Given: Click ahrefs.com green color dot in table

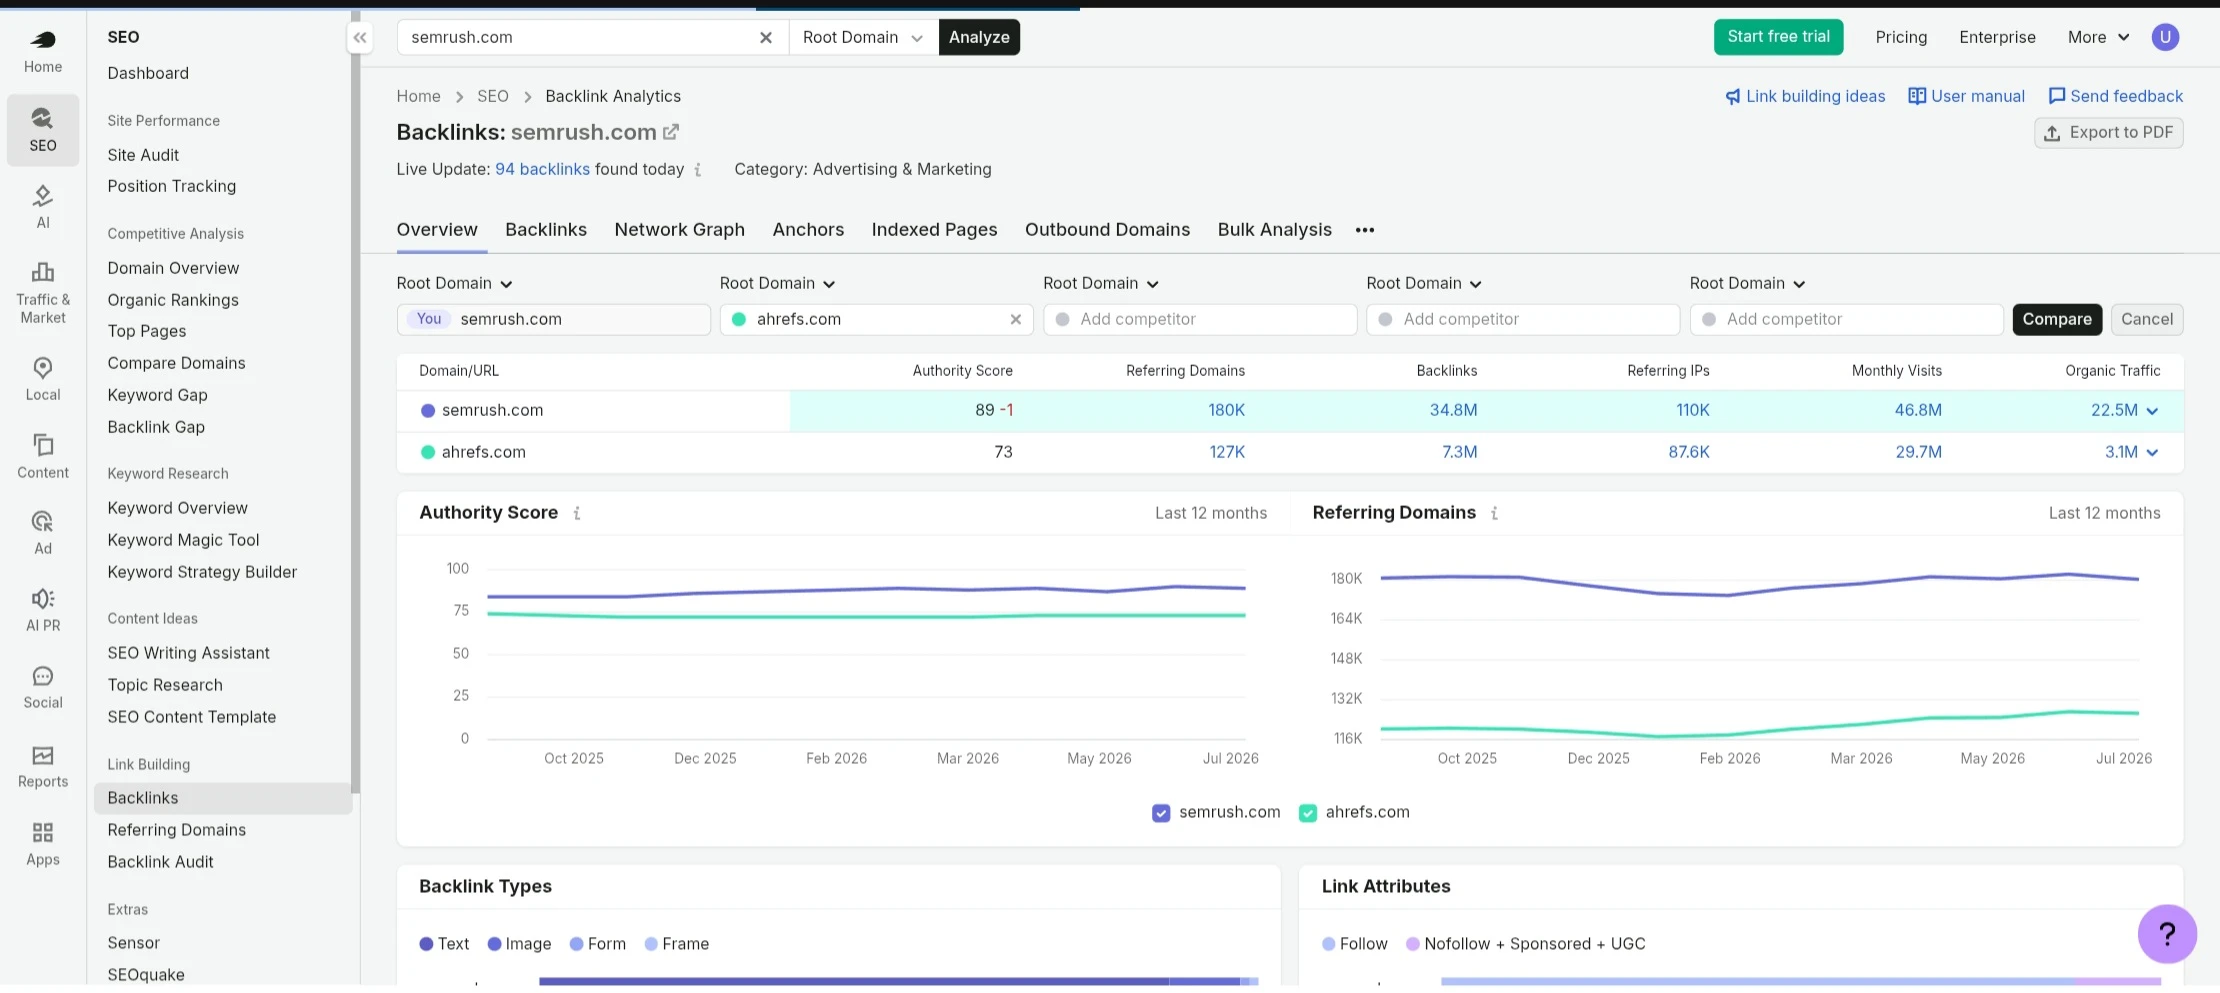Looking at the screenshot, I should click(428, 453).
